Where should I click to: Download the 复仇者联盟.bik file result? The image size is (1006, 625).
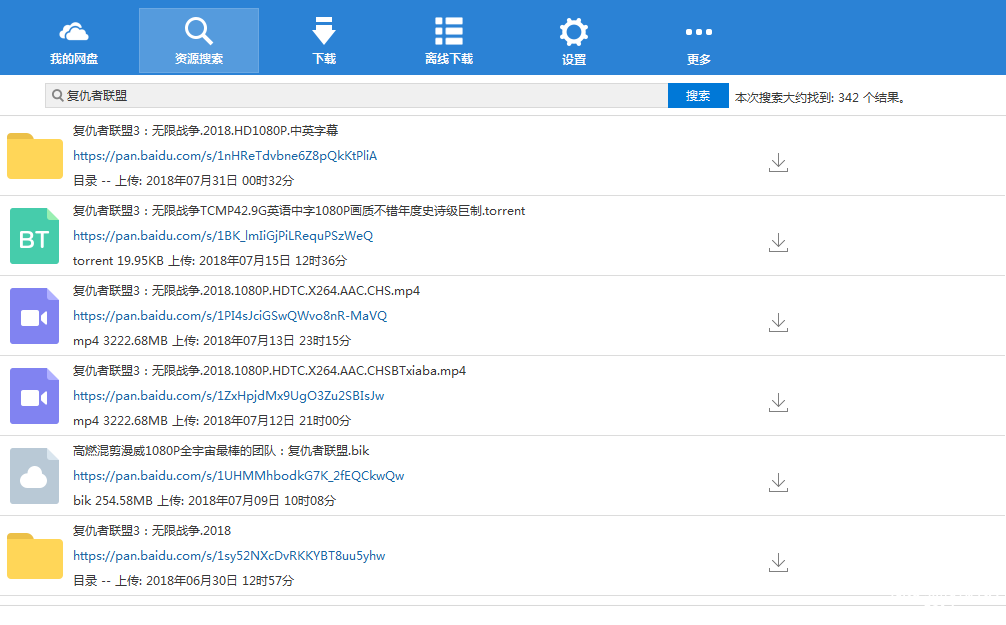pos(778,482)
